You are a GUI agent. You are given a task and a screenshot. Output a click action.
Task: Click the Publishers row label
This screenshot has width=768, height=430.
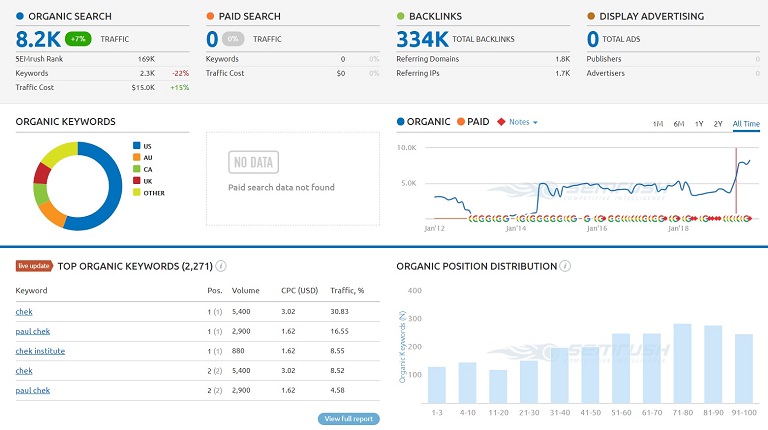(x=604, y=59)
